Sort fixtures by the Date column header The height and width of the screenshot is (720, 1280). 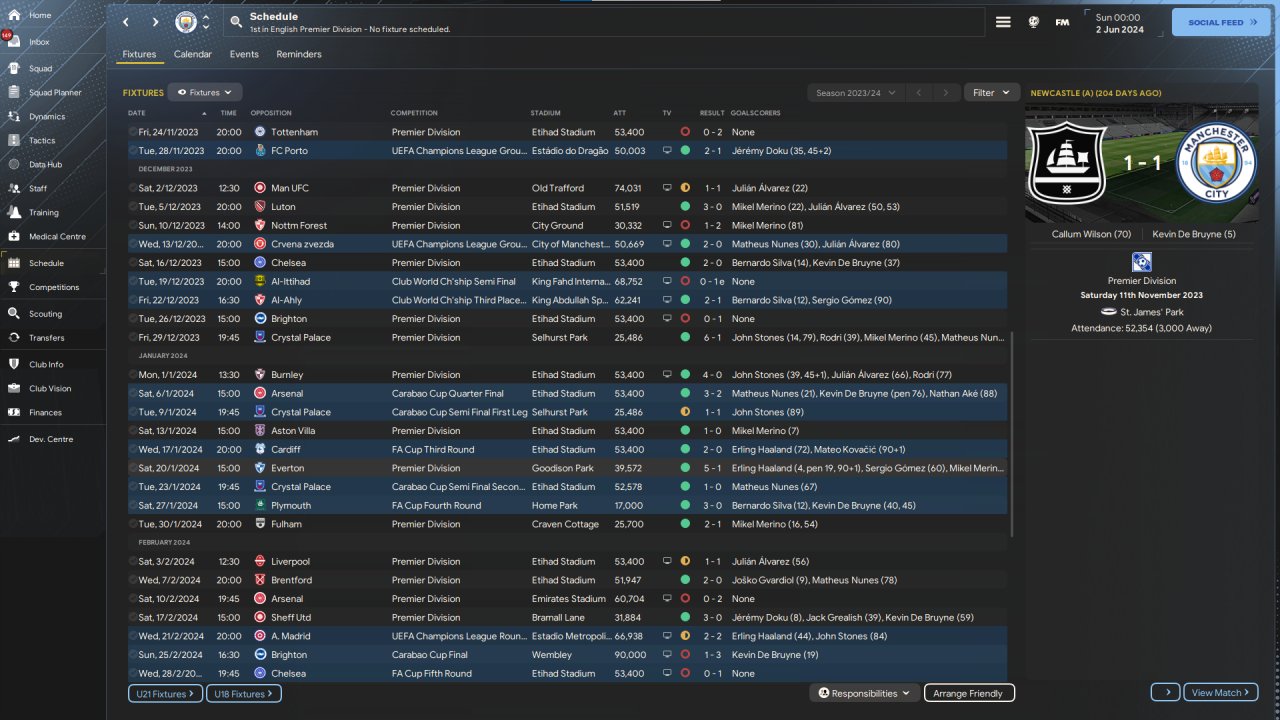point(137,113)
